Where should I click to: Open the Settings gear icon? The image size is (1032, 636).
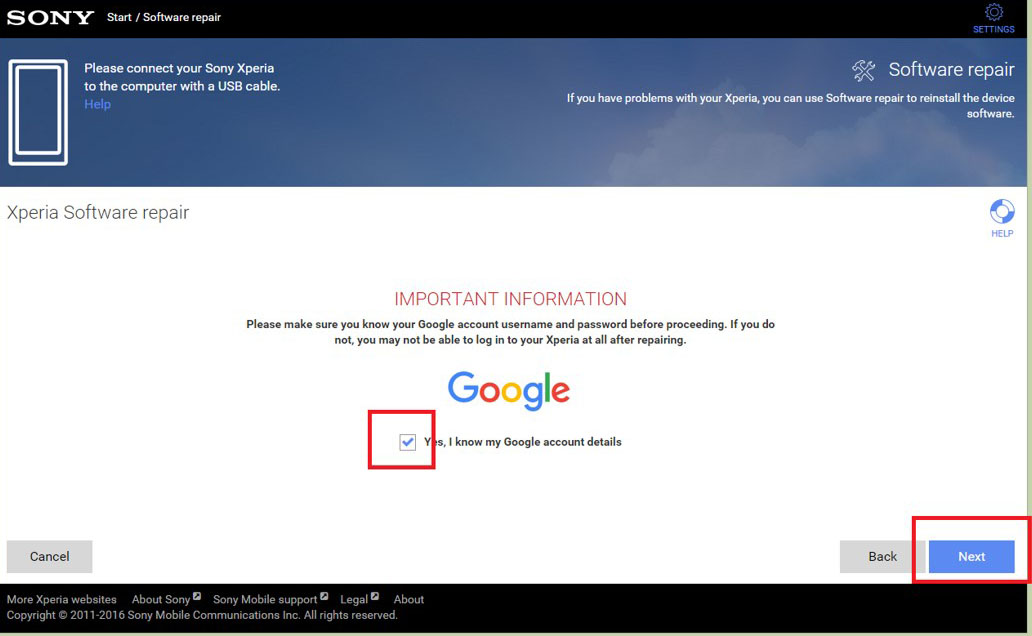pos(994,13)
